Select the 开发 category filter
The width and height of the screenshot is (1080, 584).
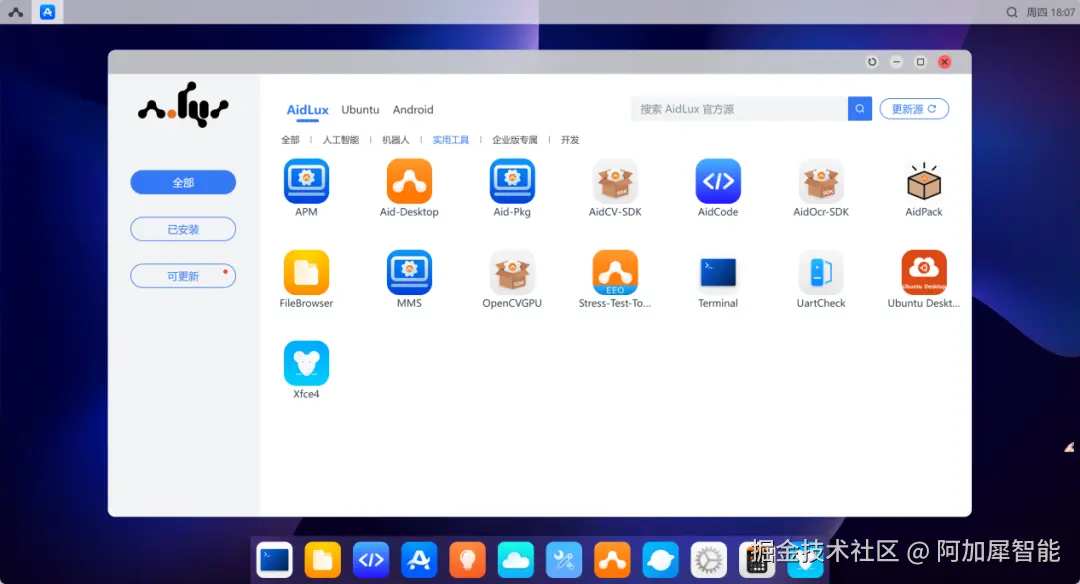[x=570, y=140]
